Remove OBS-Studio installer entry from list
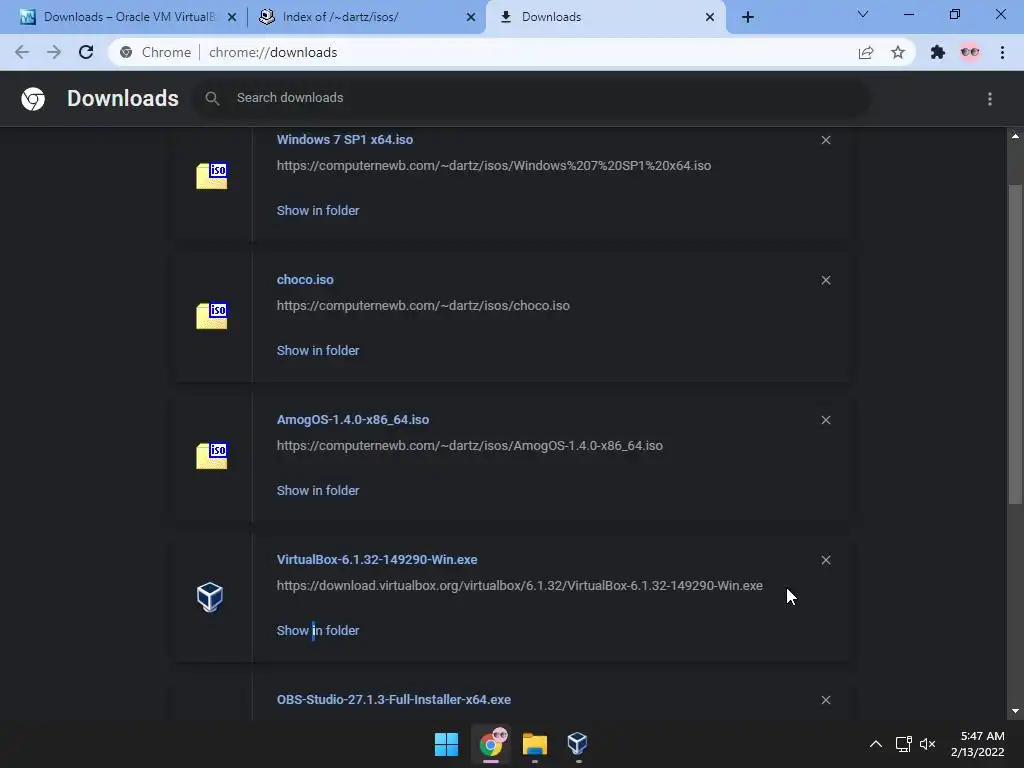Screen dimensions: 1024x768 pos(826,699)
